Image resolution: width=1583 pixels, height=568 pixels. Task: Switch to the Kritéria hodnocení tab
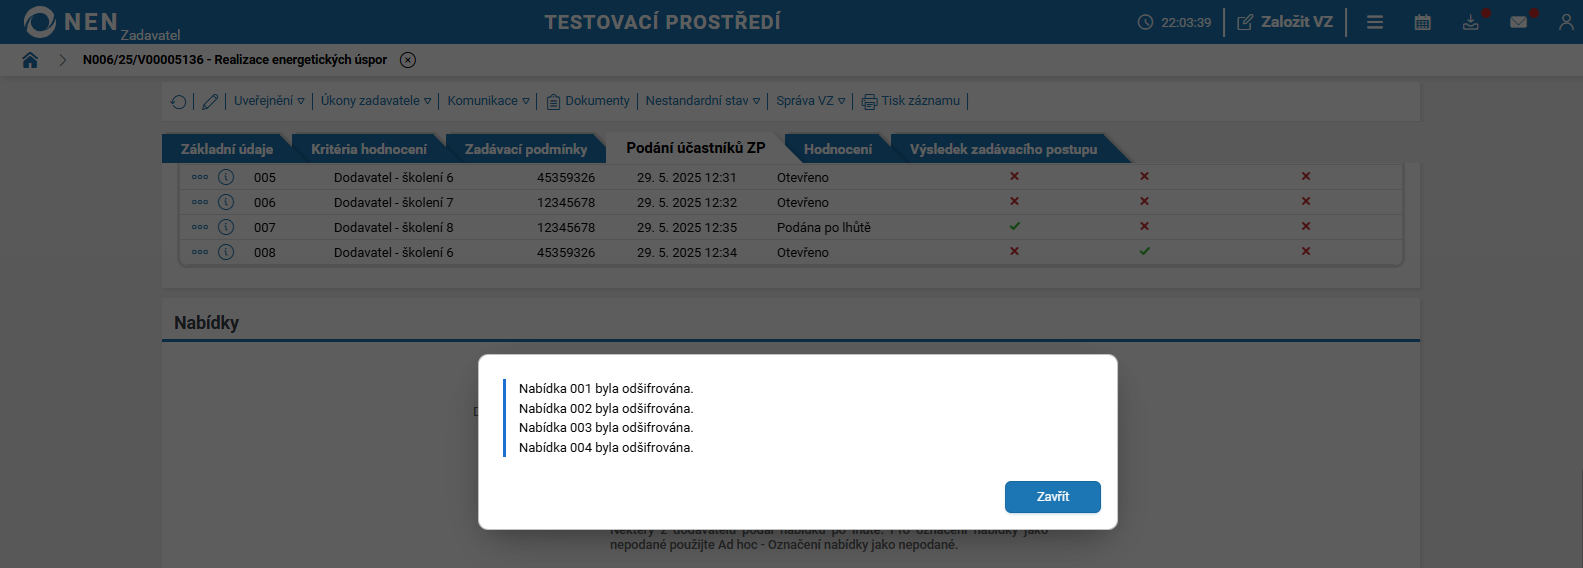(x=369, y=149)
